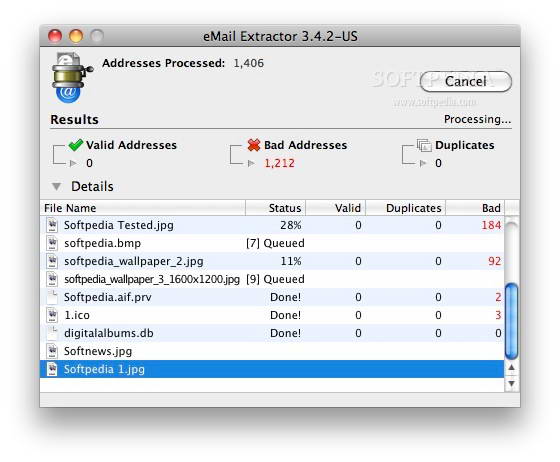Click Done! status for 1.ico
The image size is (560, 462).
click(x=285, y=315)
